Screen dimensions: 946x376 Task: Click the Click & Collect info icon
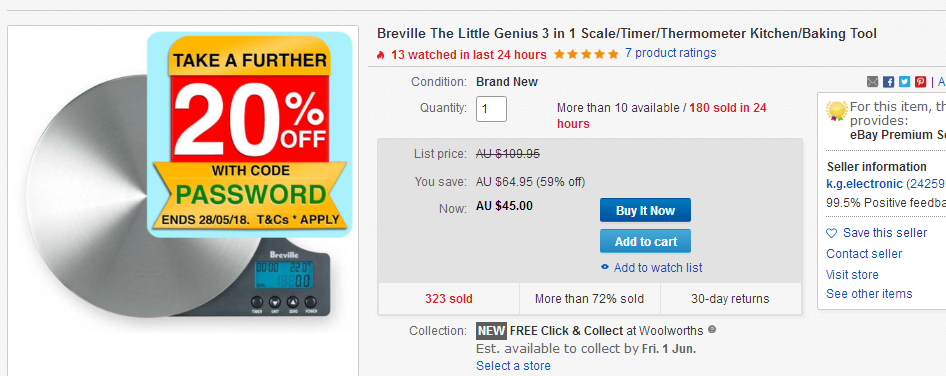point(712,330)
